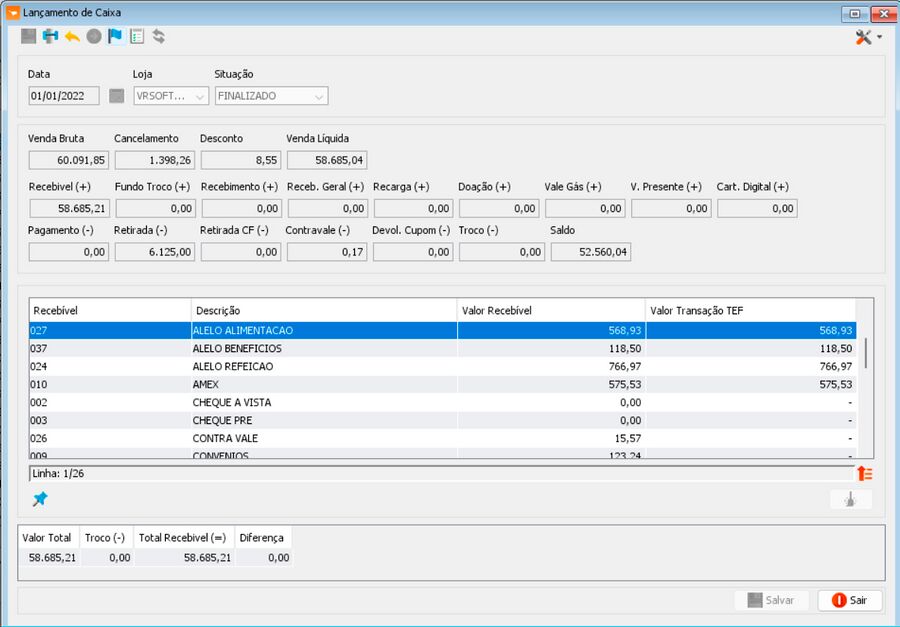
Task: Expand the tools menu arrow next to wrench
Action: pyautogui.click(x=880, y=37)
